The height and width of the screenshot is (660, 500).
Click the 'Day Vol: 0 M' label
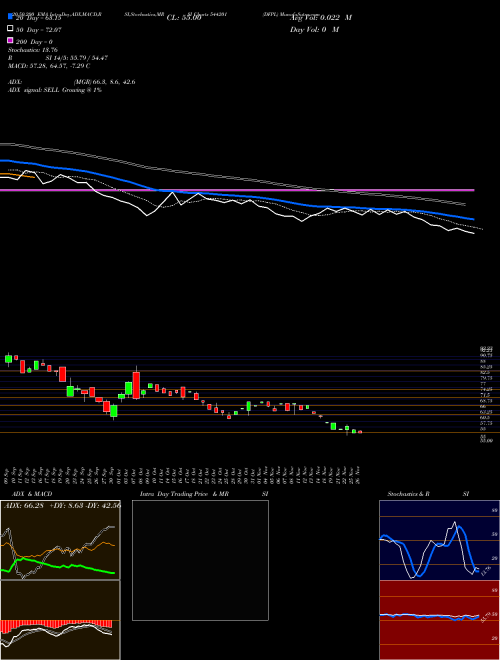(314, 29)
